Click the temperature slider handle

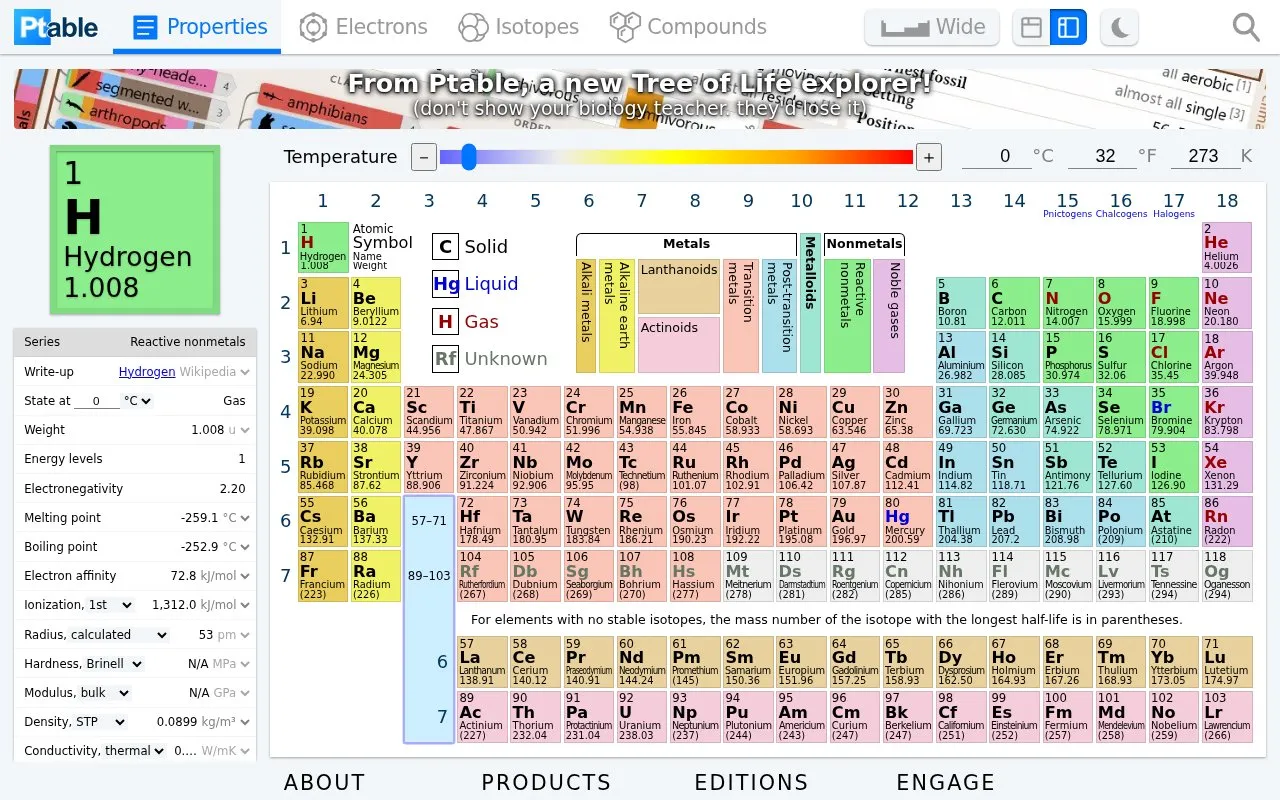pyautogui.click(x=468, y=157)
